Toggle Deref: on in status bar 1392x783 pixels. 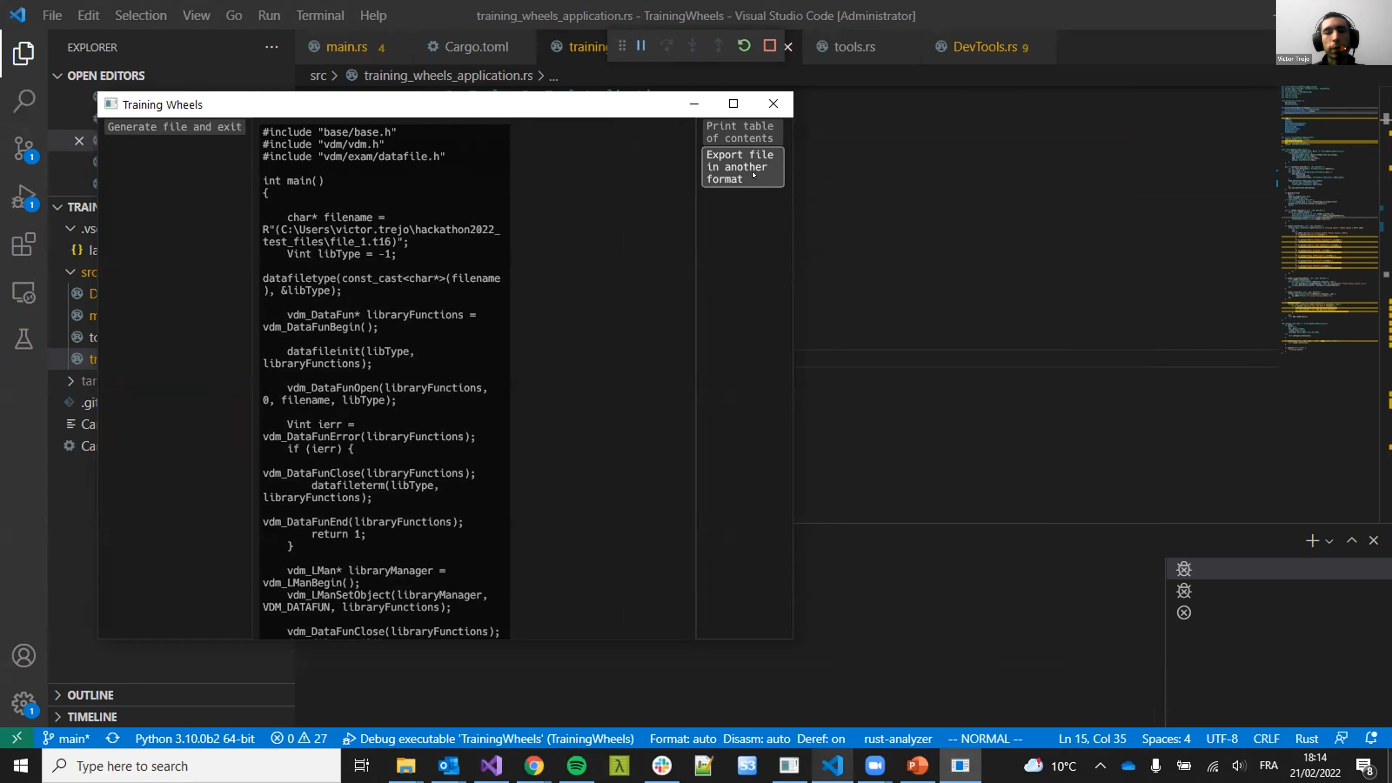tap(820, 739)
